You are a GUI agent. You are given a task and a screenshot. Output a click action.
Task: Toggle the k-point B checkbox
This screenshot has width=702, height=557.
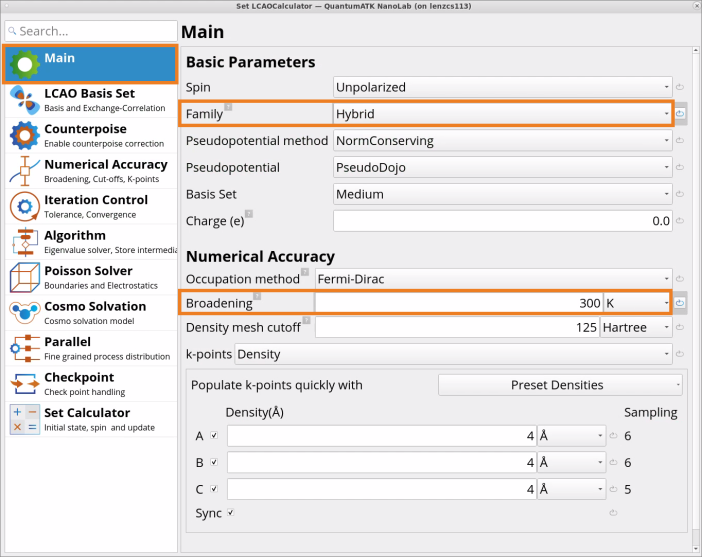click(x=214, y=463)
